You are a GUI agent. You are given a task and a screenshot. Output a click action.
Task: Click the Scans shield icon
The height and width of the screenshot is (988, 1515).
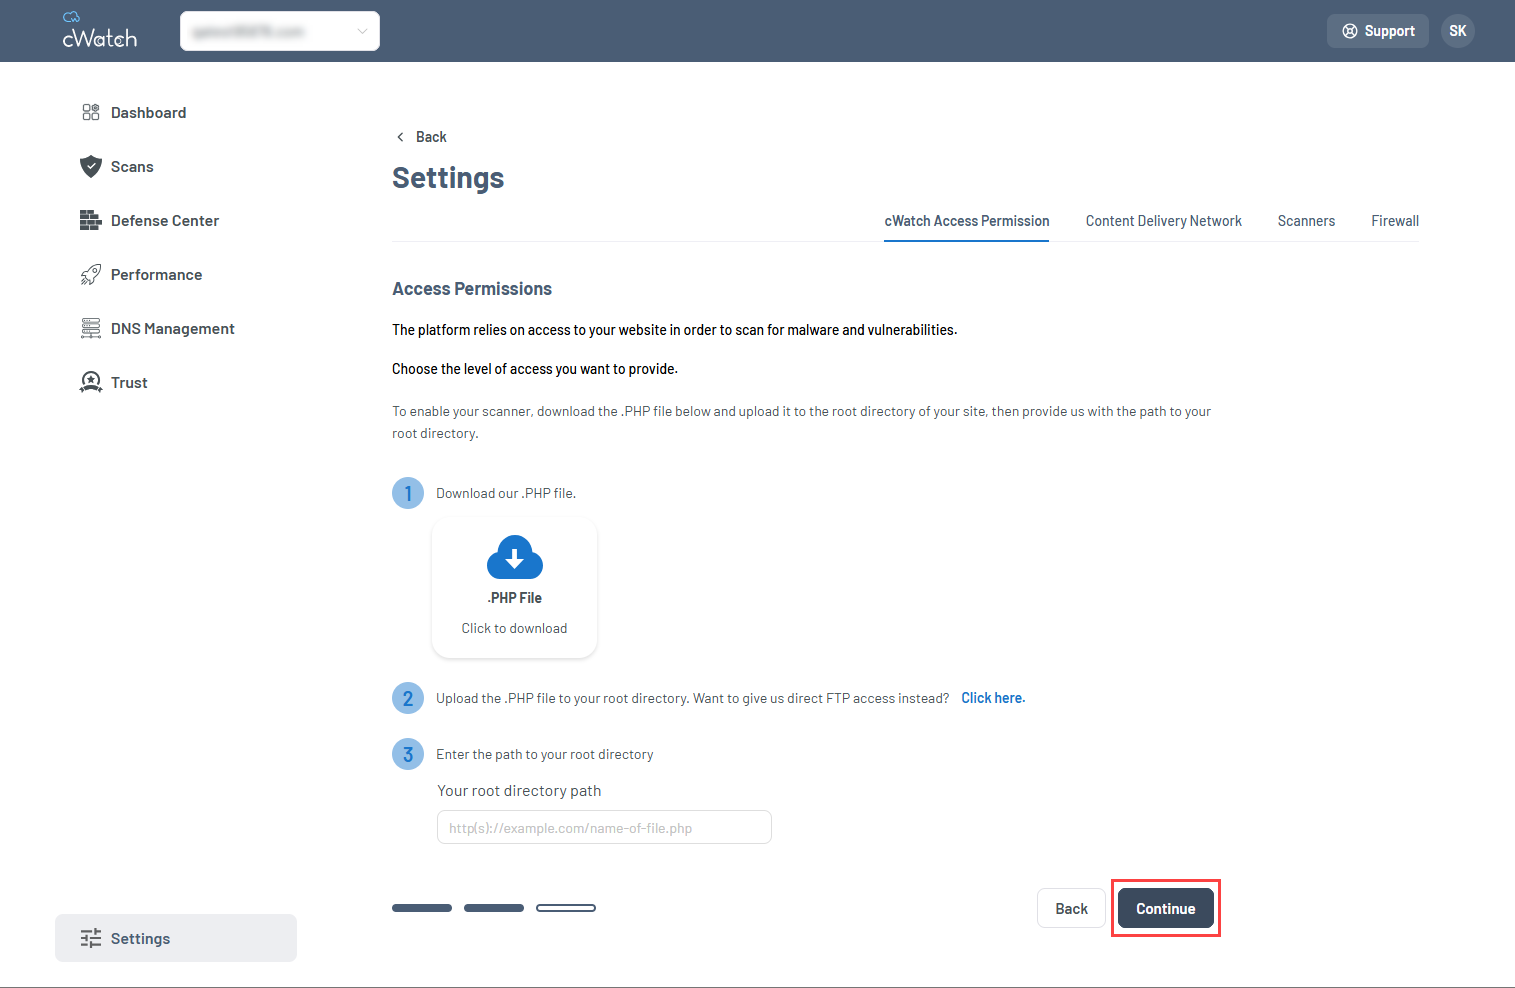(x=91, y=166)
